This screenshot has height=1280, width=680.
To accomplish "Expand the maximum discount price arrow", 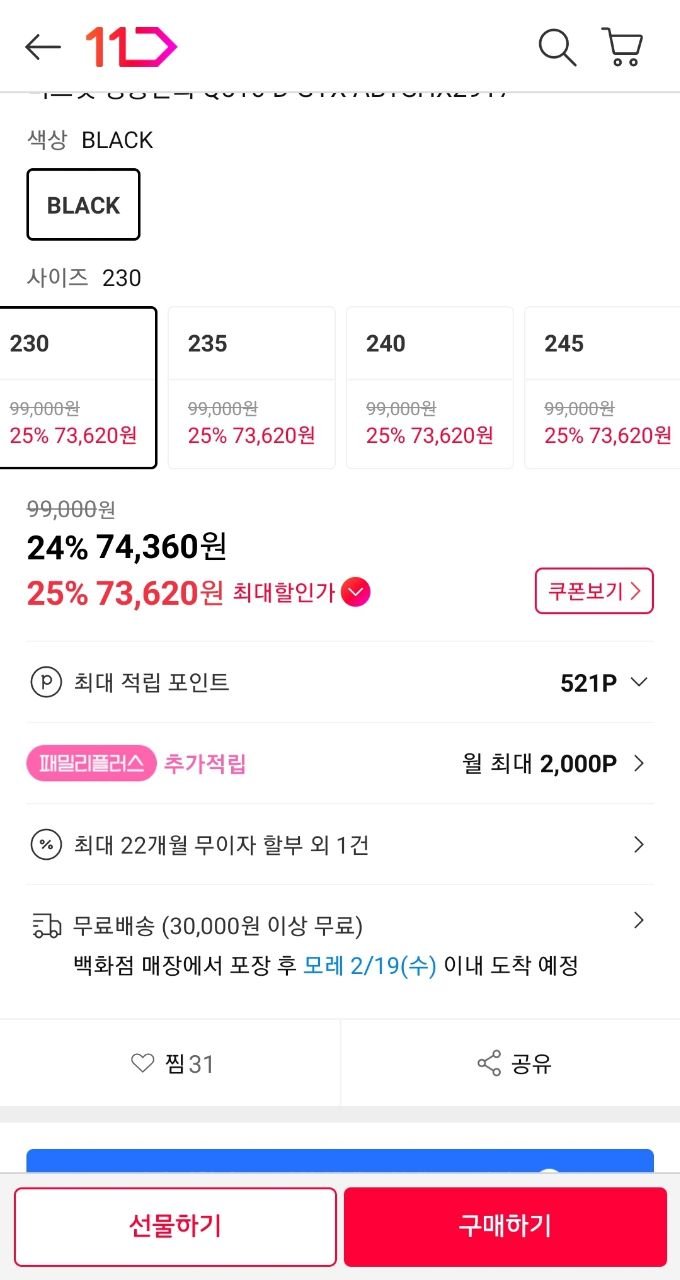I will pyautogui.click(x=356, y=593).
